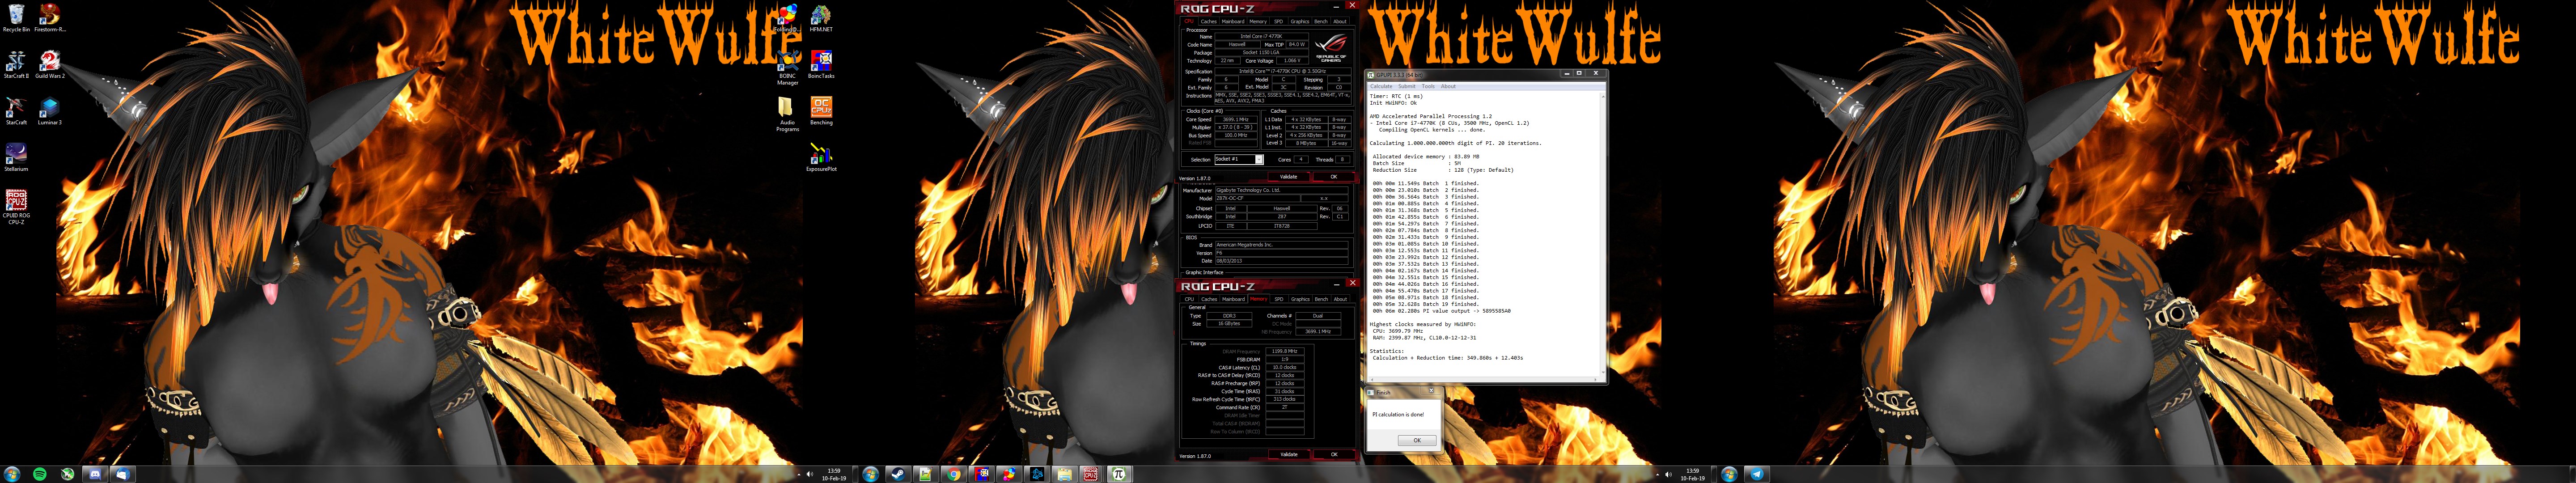Open the Luminar 3 desktop shortcut
This screenshot has width=2576, height=483.
pos(49,111)
